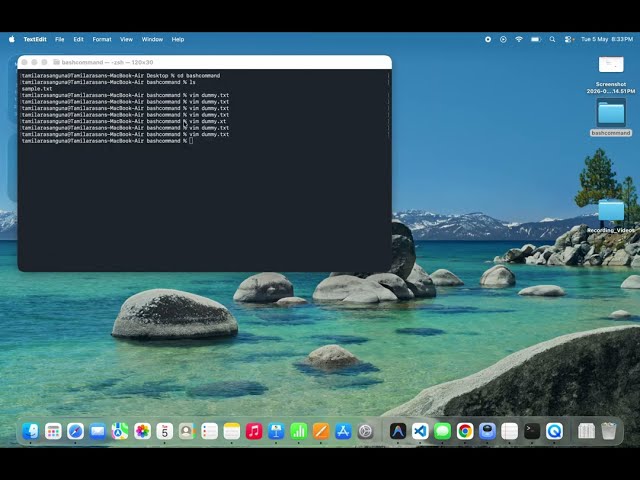Image resolution: width=640 pixels, height=480 pixels.
Task: Launch Visual Studio Code from Dock
Action: coord(420,431)
